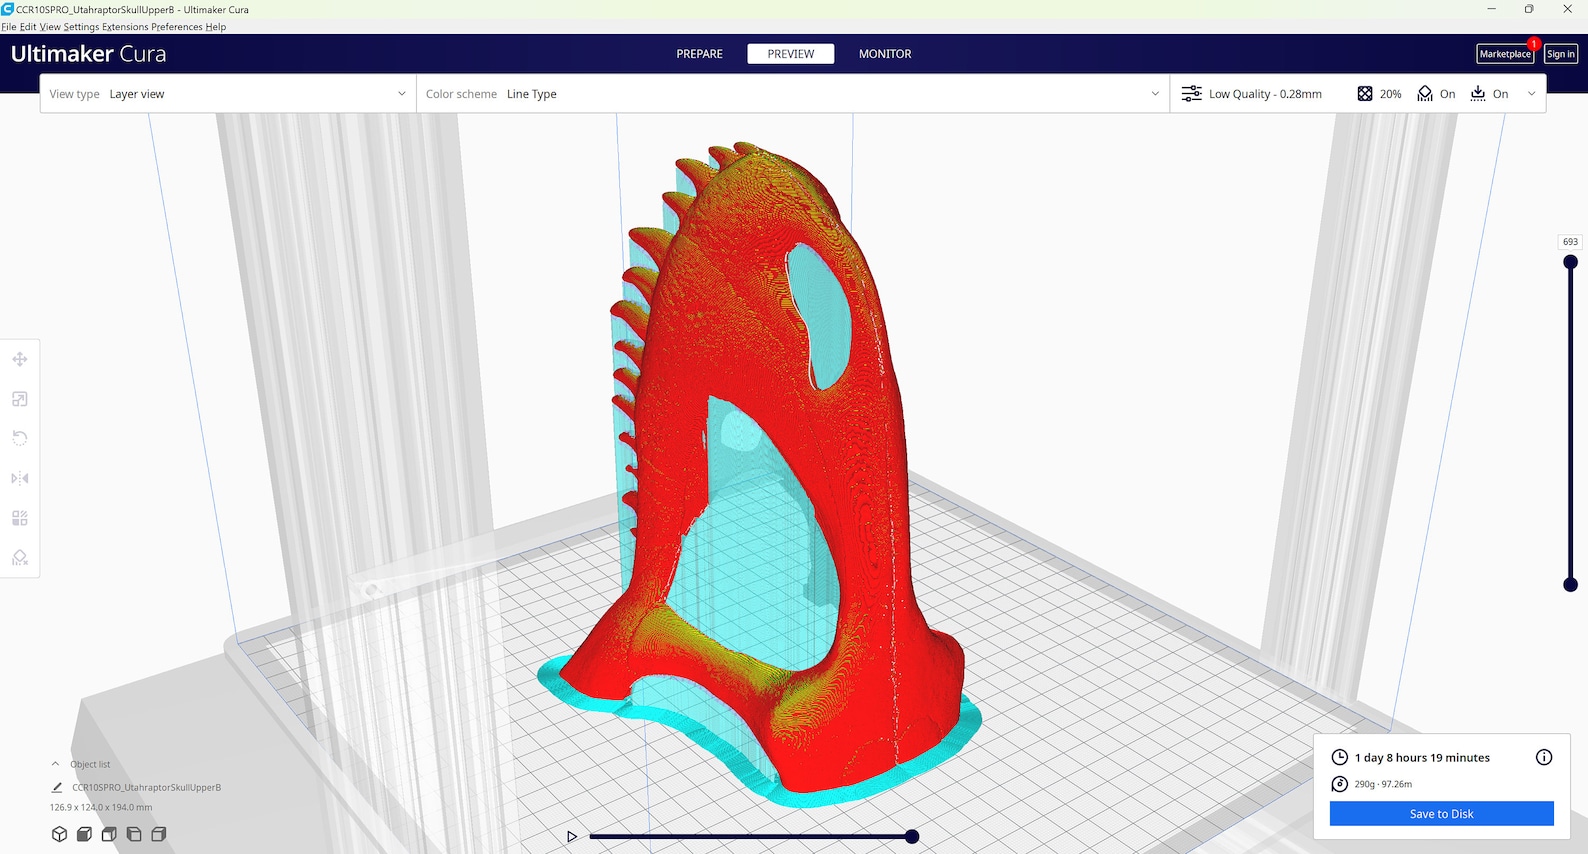
Task: Click the print time clock icon
Action: pos(1340,757)
